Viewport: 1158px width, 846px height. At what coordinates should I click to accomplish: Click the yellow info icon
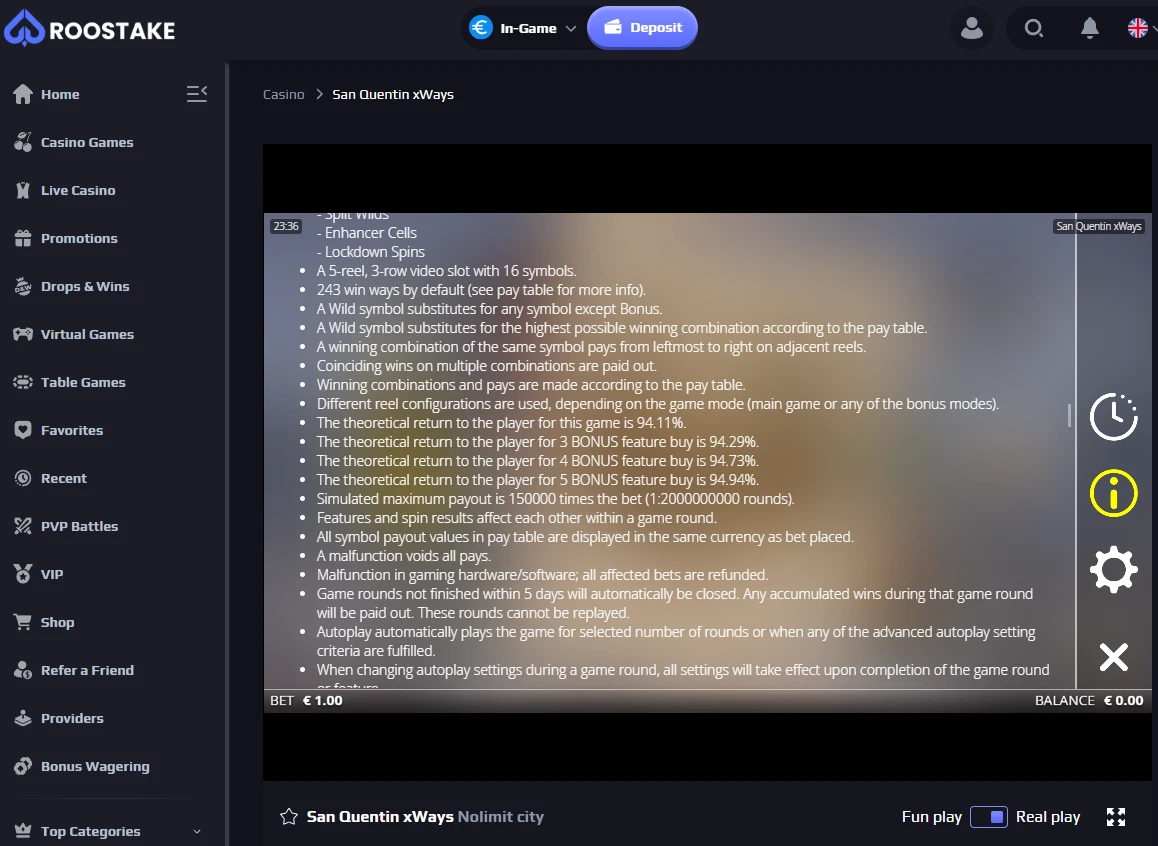tap(1114, 493)
